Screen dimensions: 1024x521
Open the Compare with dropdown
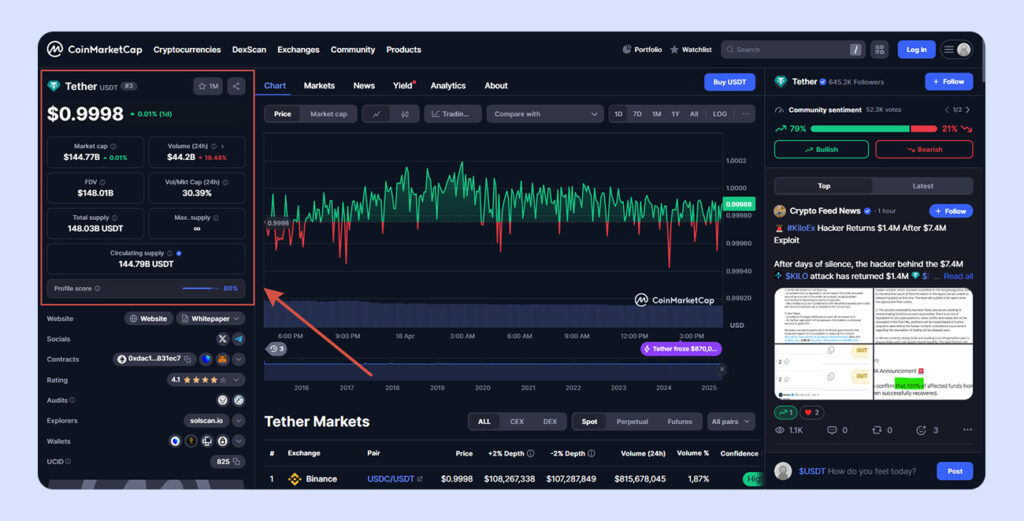(x=545, y=114)
